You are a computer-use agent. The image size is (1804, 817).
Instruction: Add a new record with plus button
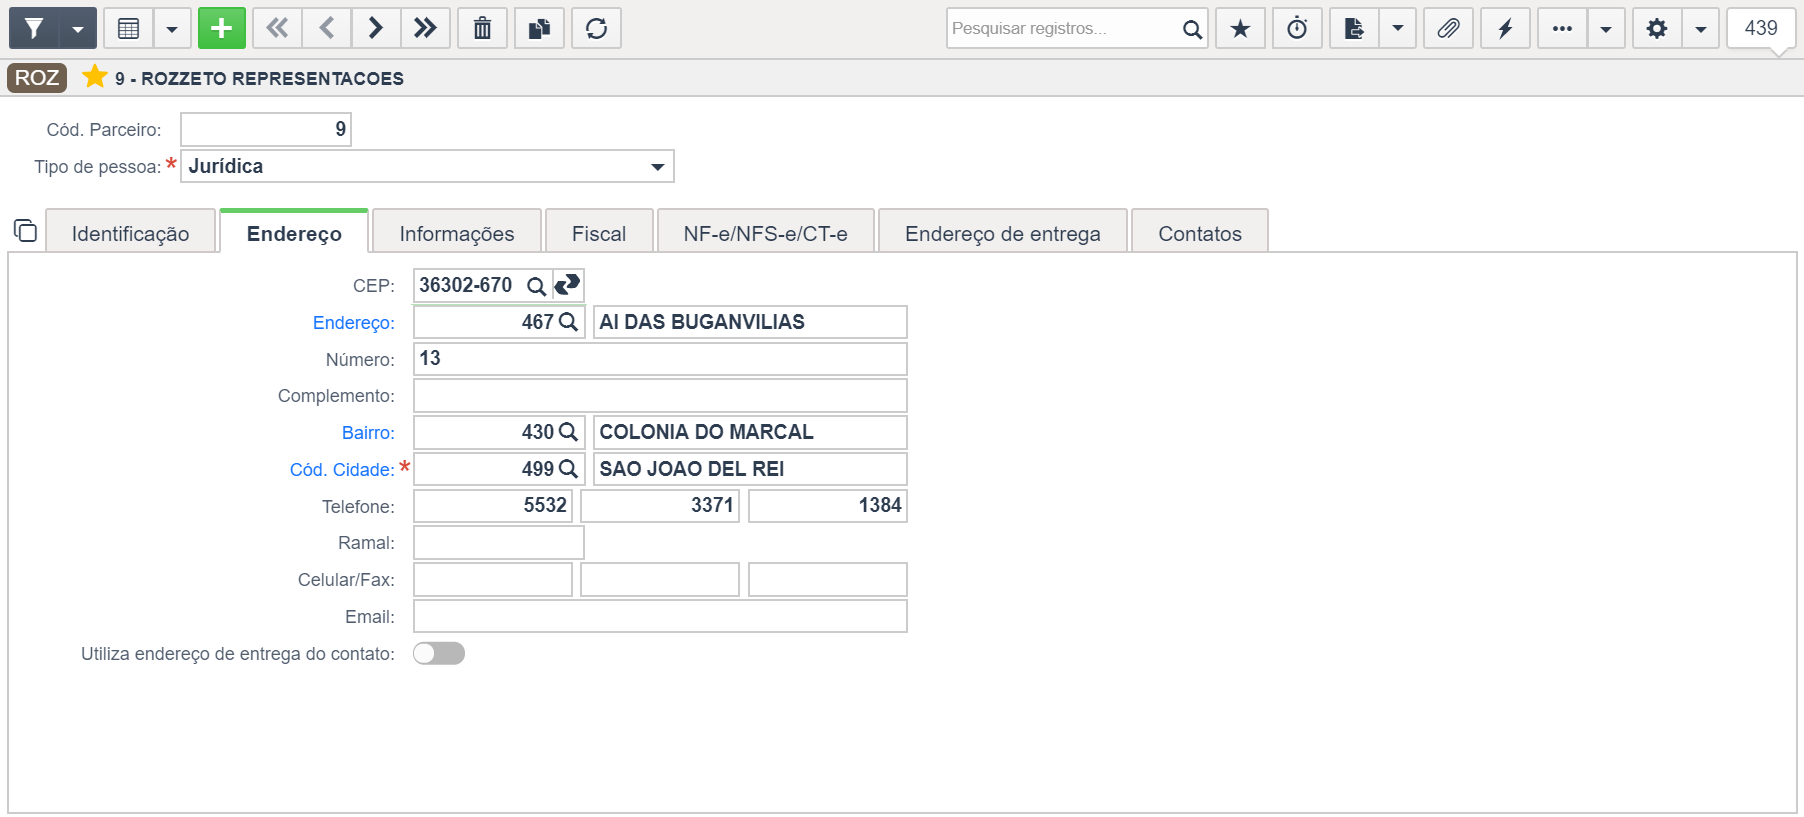(222, 28)
